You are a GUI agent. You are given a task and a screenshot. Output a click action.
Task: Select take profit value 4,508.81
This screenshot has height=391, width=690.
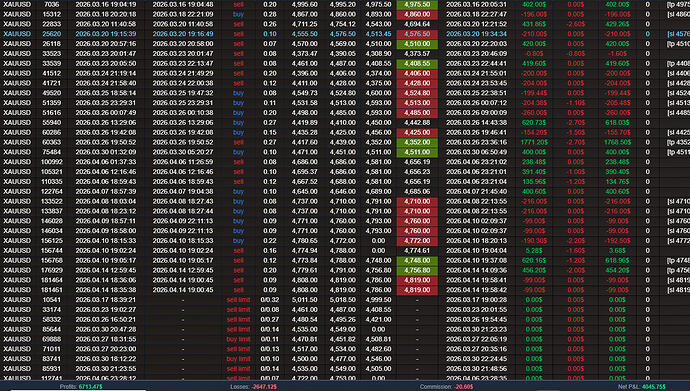[x=378, y=339]
